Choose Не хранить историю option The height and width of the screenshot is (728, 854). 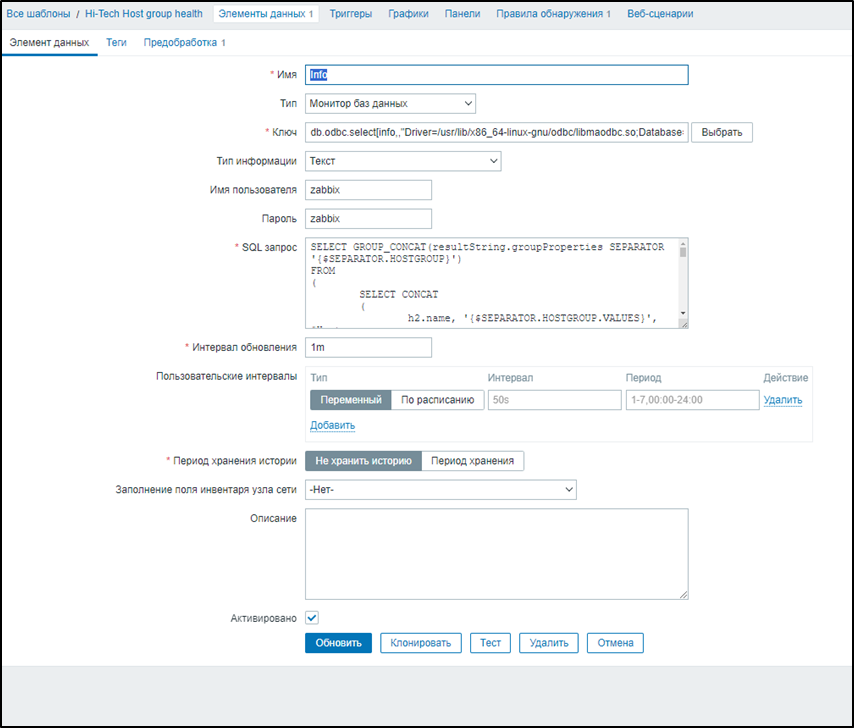pyautogui.click(x=363, y=461)
